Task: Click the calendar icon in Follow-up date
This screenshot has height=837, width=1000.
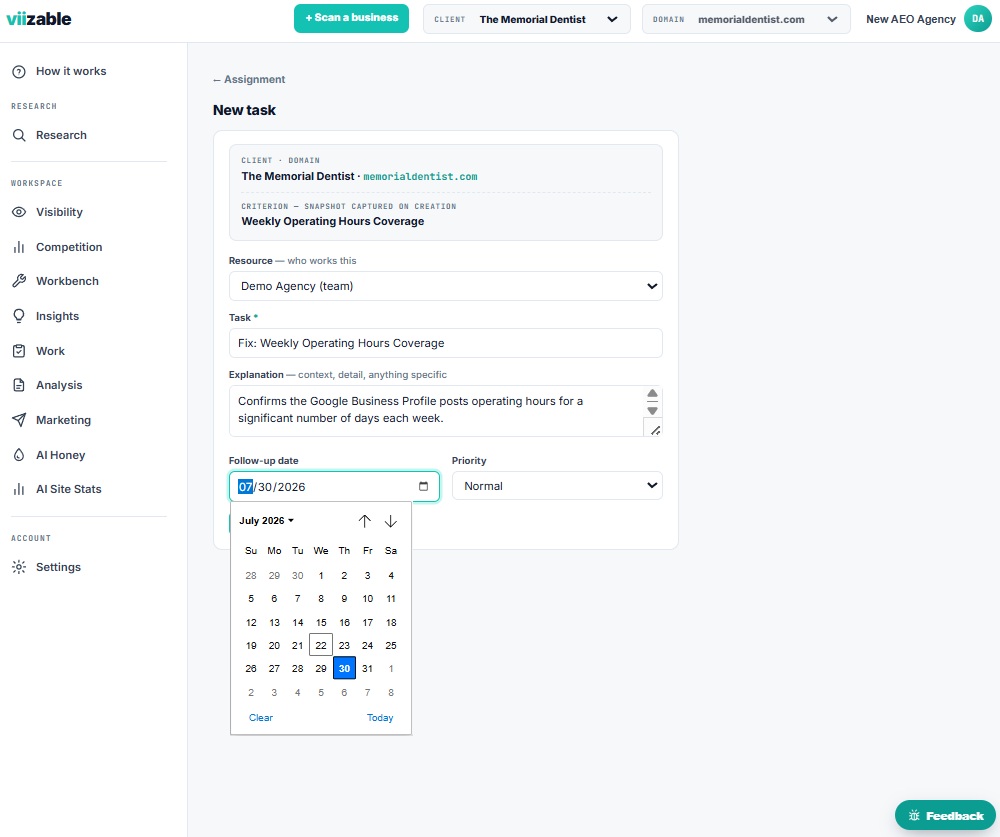Action: (423, 486)
